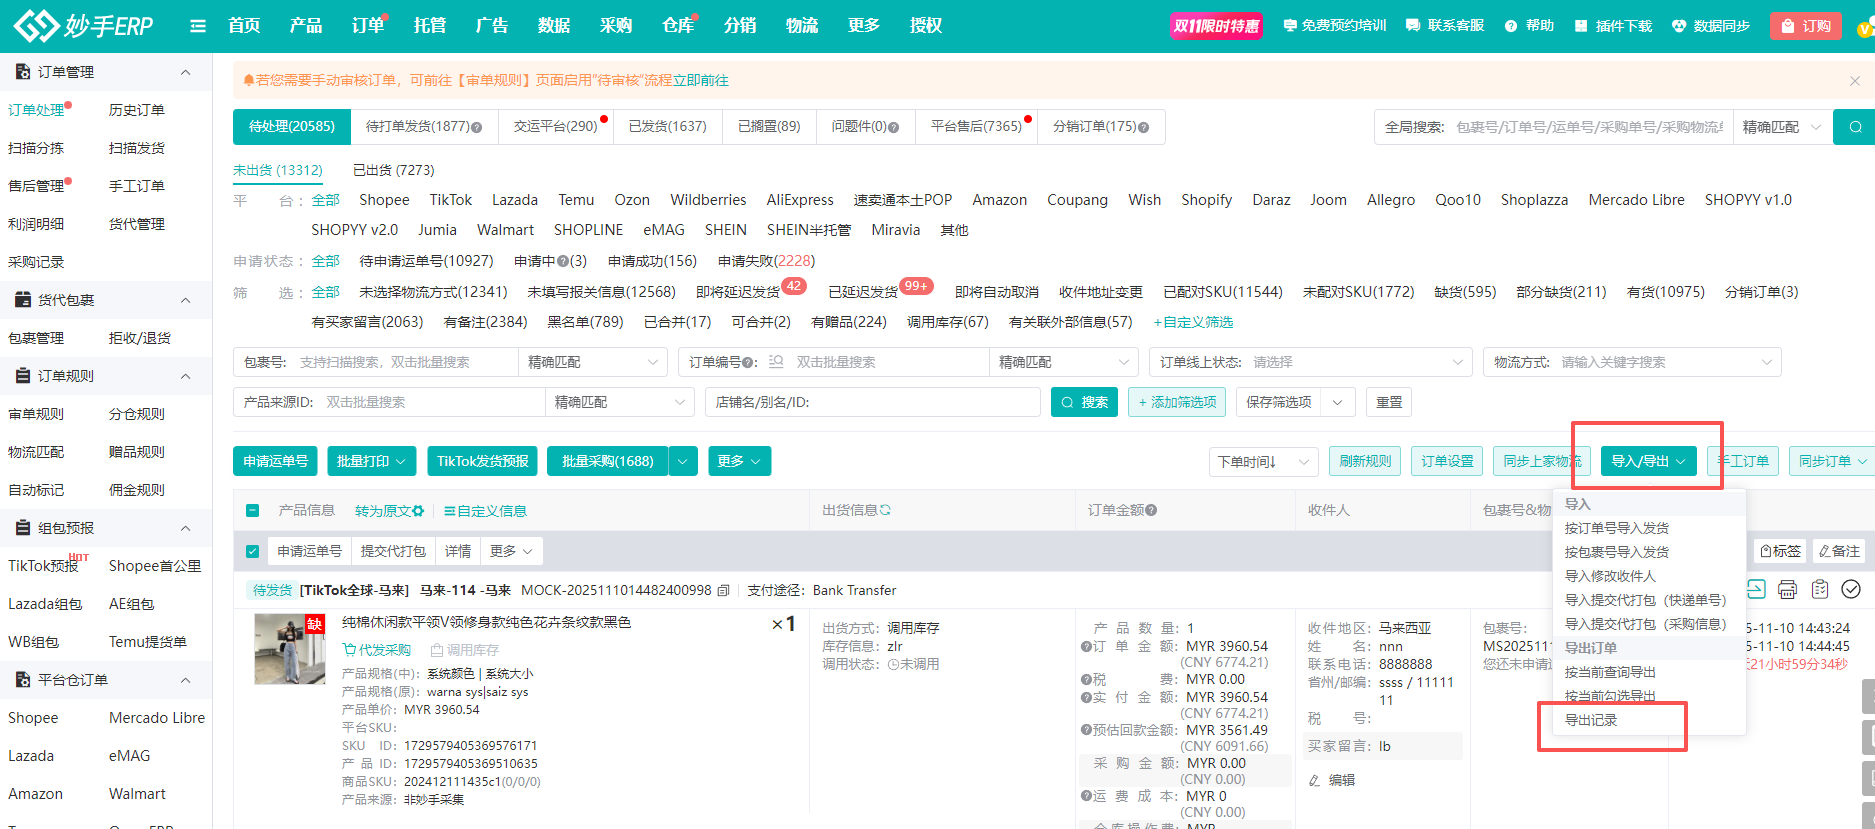
Task: Click TikTok发货预报 button
Action: click(x=482, y=461)
